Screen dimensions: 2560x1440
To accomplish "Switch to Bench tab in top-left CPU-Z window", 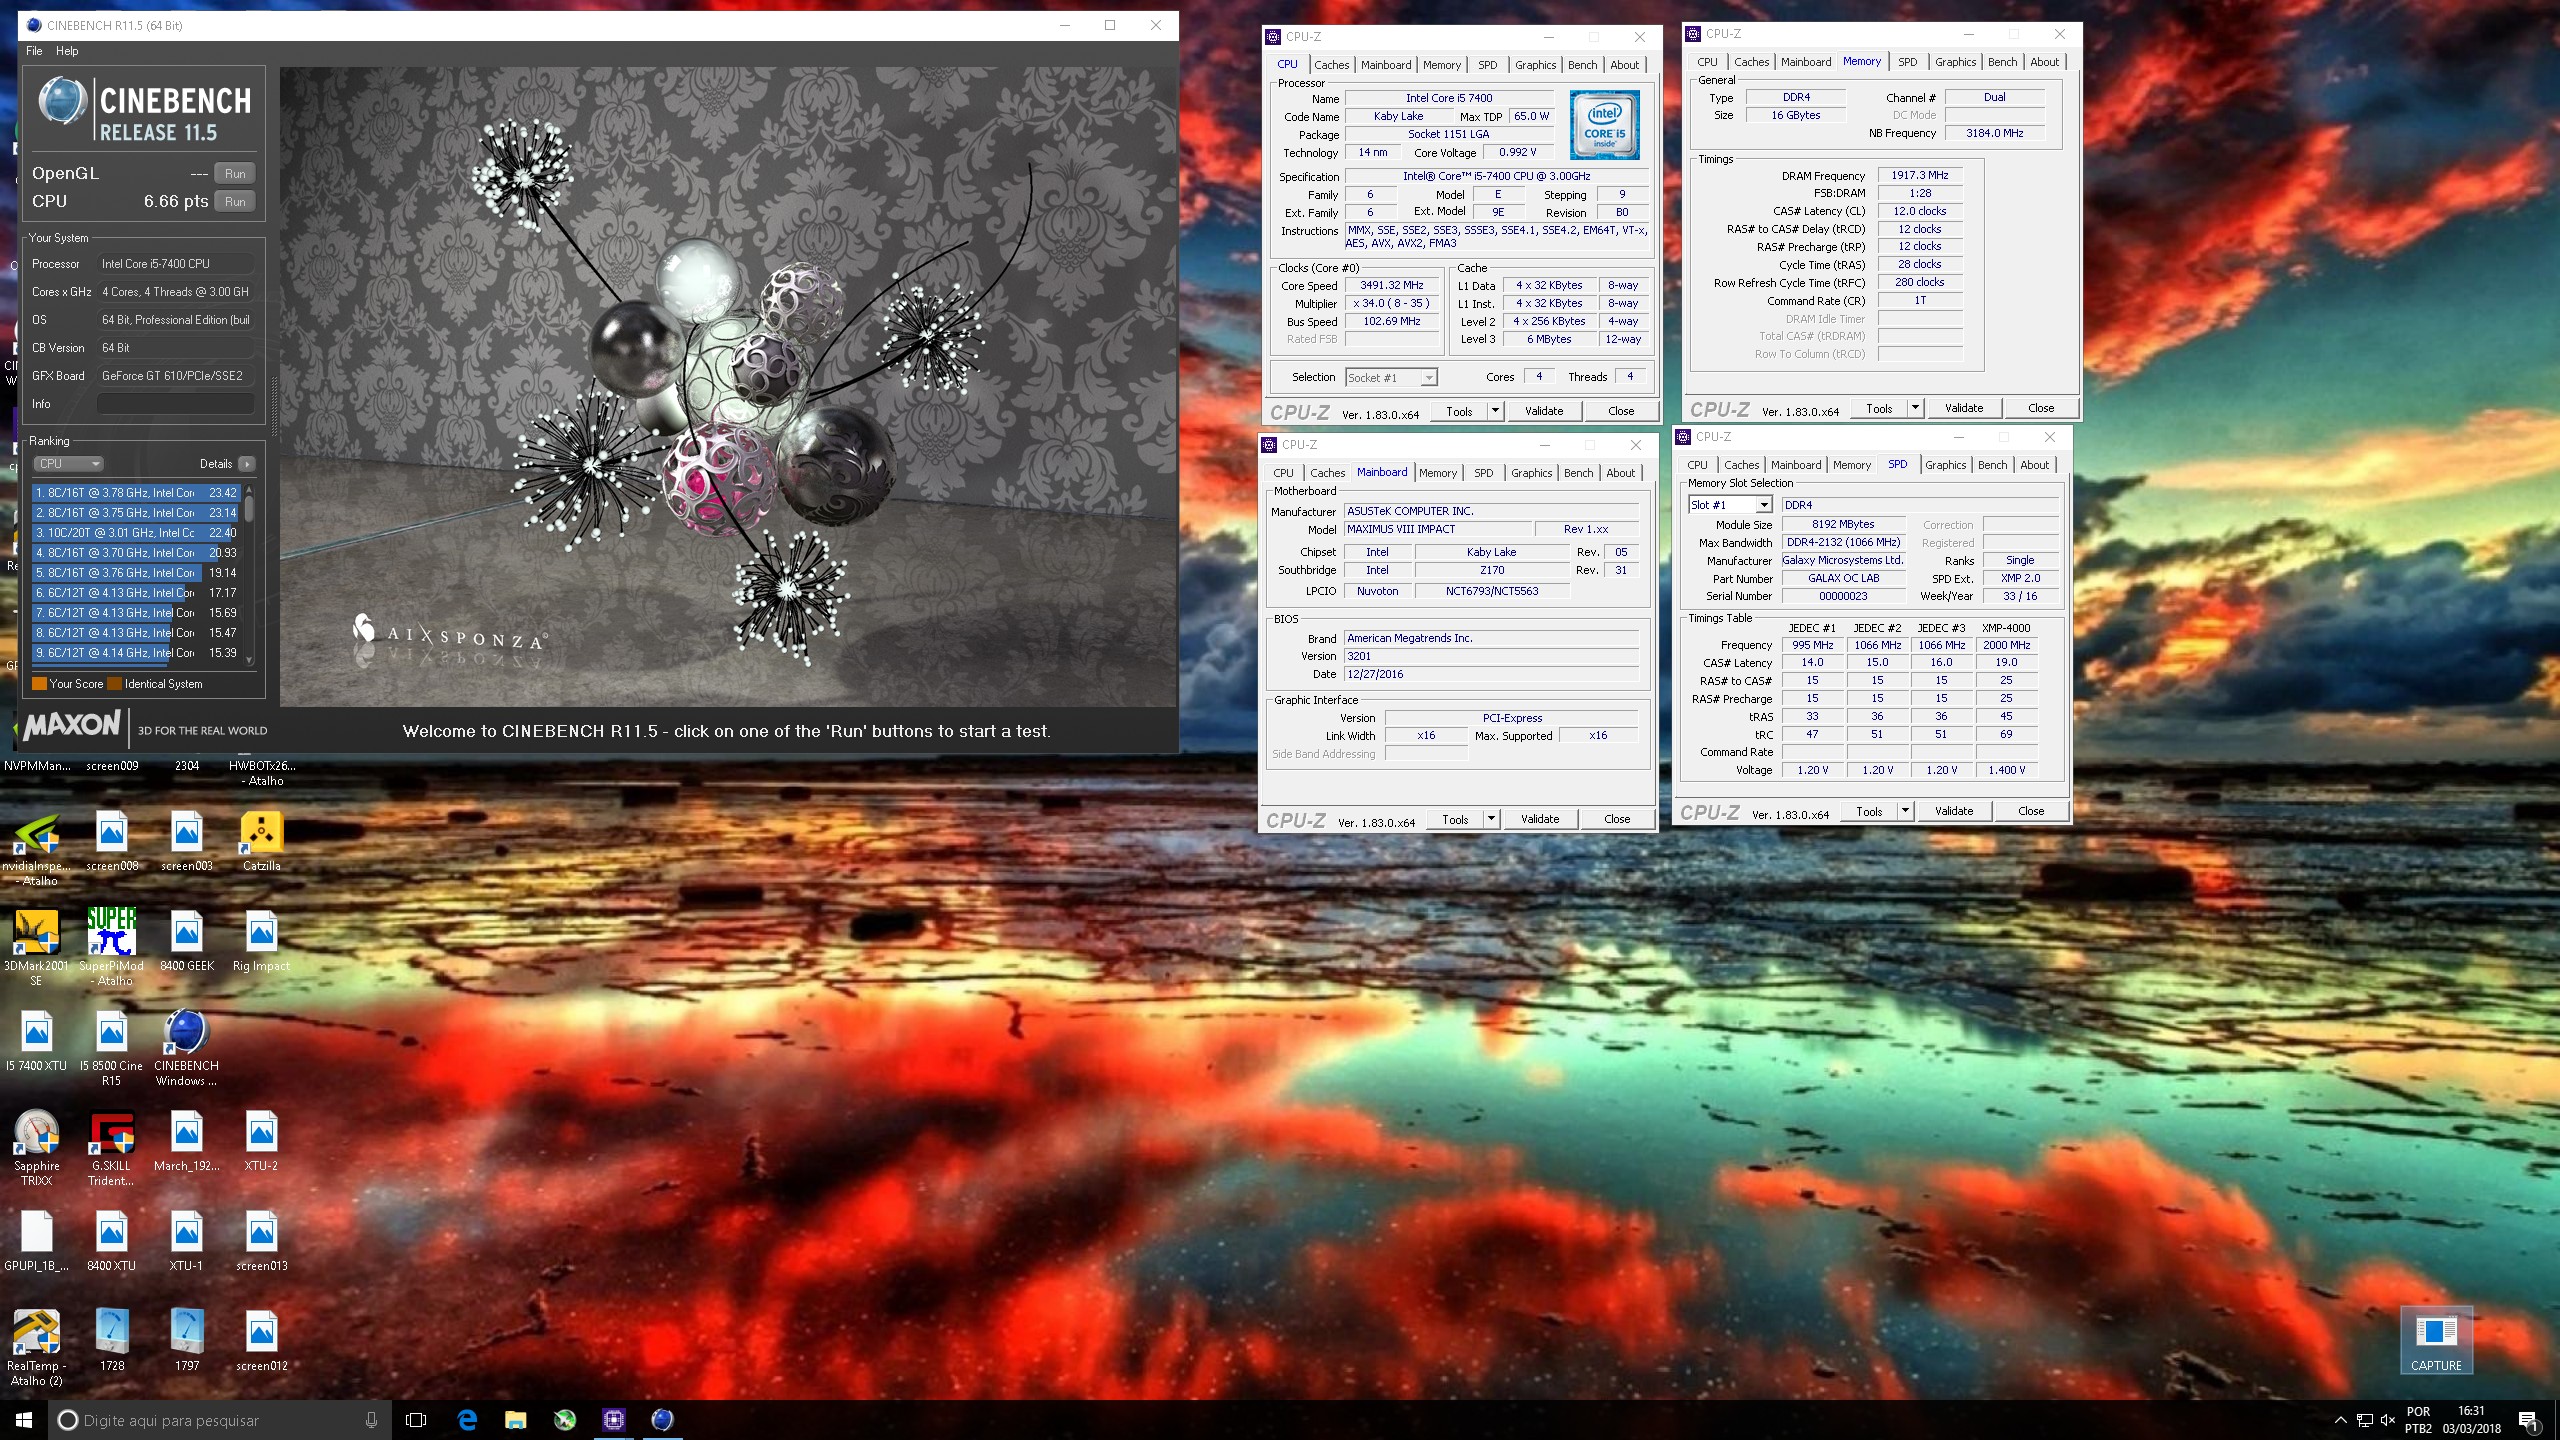I will [x=1582, y=65].
